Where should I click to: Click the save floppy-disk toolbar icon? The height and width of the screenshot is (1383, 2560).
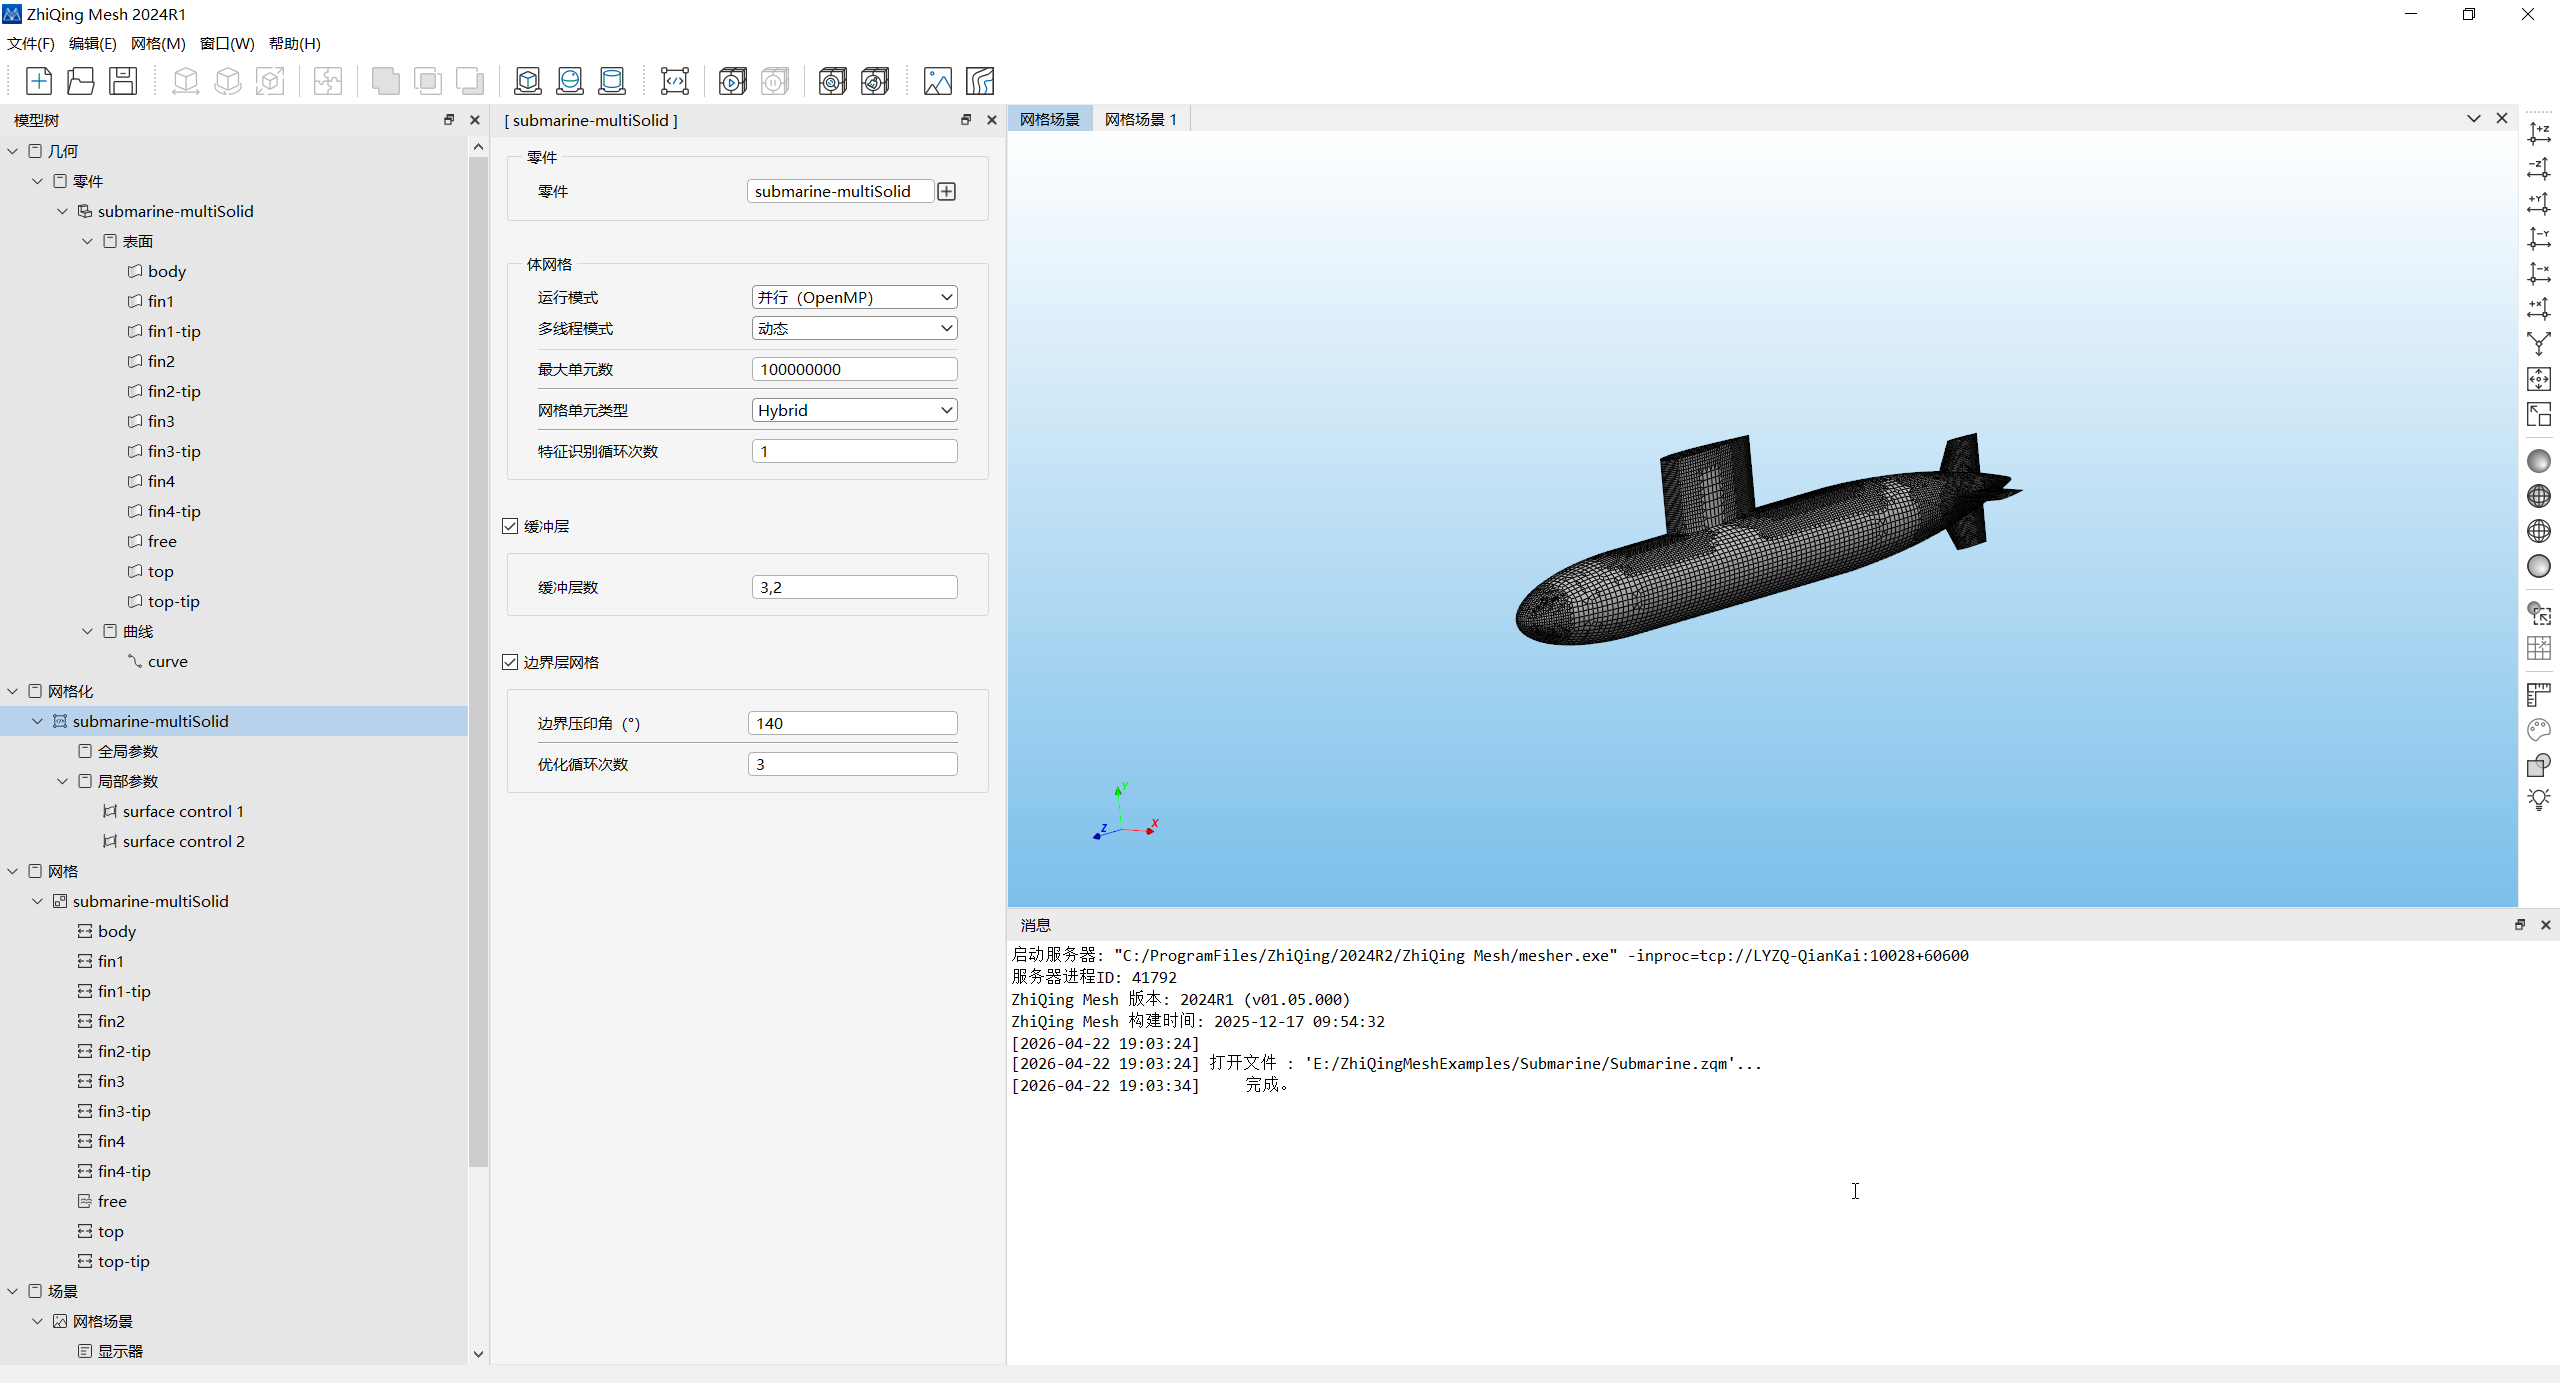[x=123, y=81]
